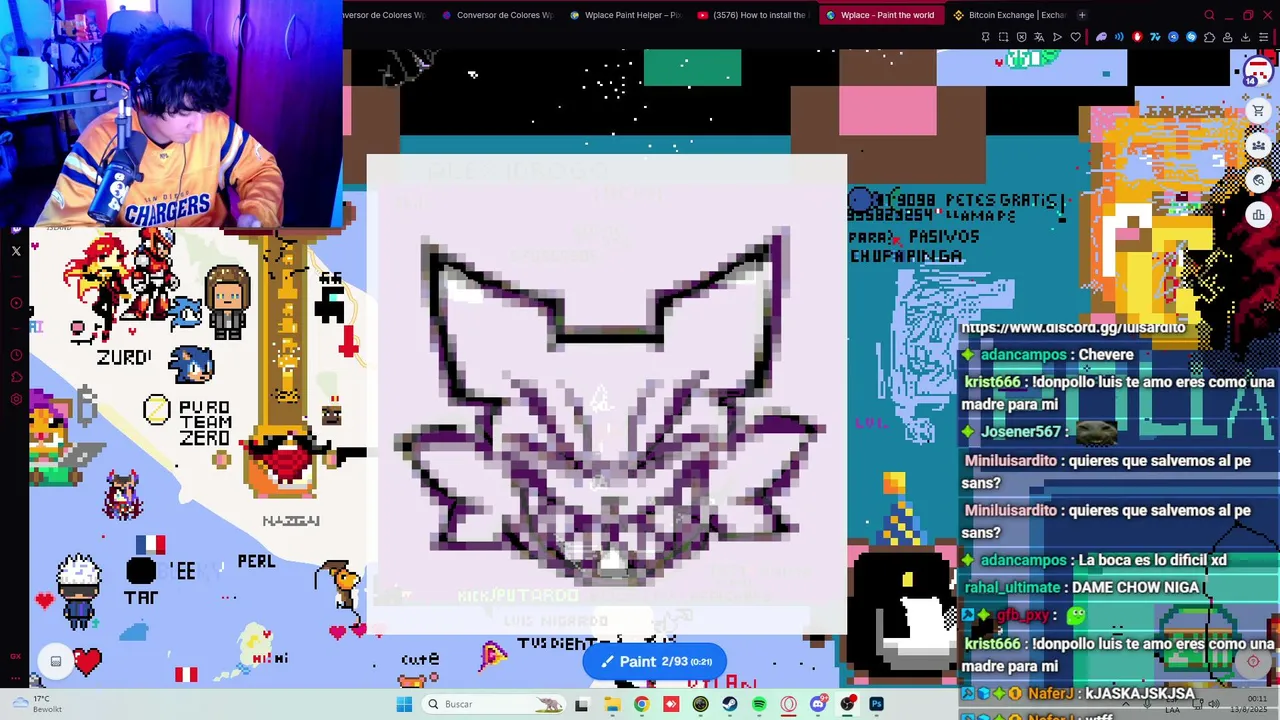Open X Twitter in Opera GX sidebar
1280x720 pixels.
coord(16,250)
